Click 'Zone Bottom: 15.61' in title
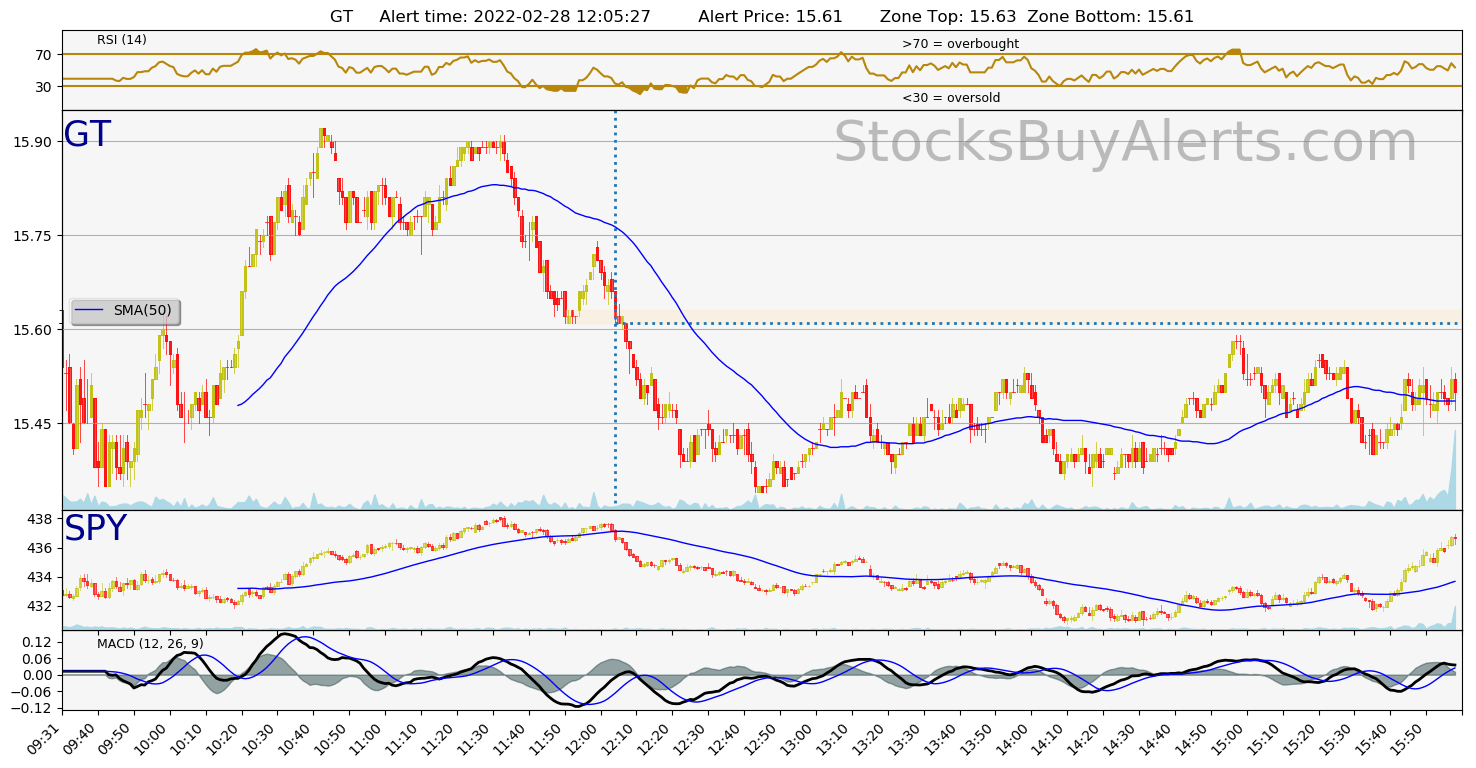This screenshot has height=768, width=1476. pos(1111,17)
